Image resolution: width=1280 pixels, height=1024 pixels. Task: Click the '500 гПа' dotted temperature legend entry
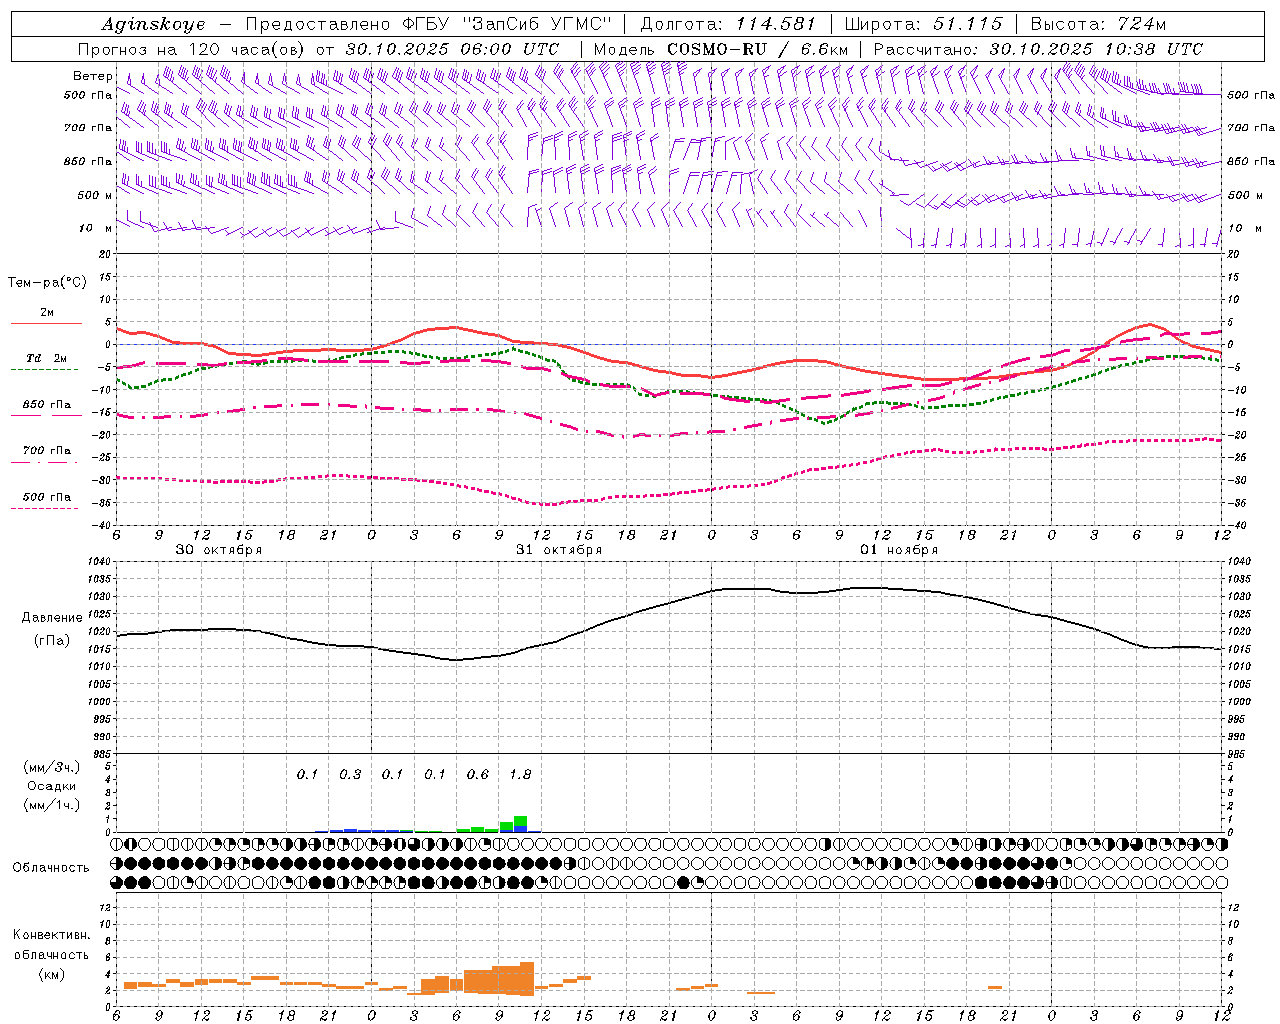pyautogui.click(x=46, y=497)
